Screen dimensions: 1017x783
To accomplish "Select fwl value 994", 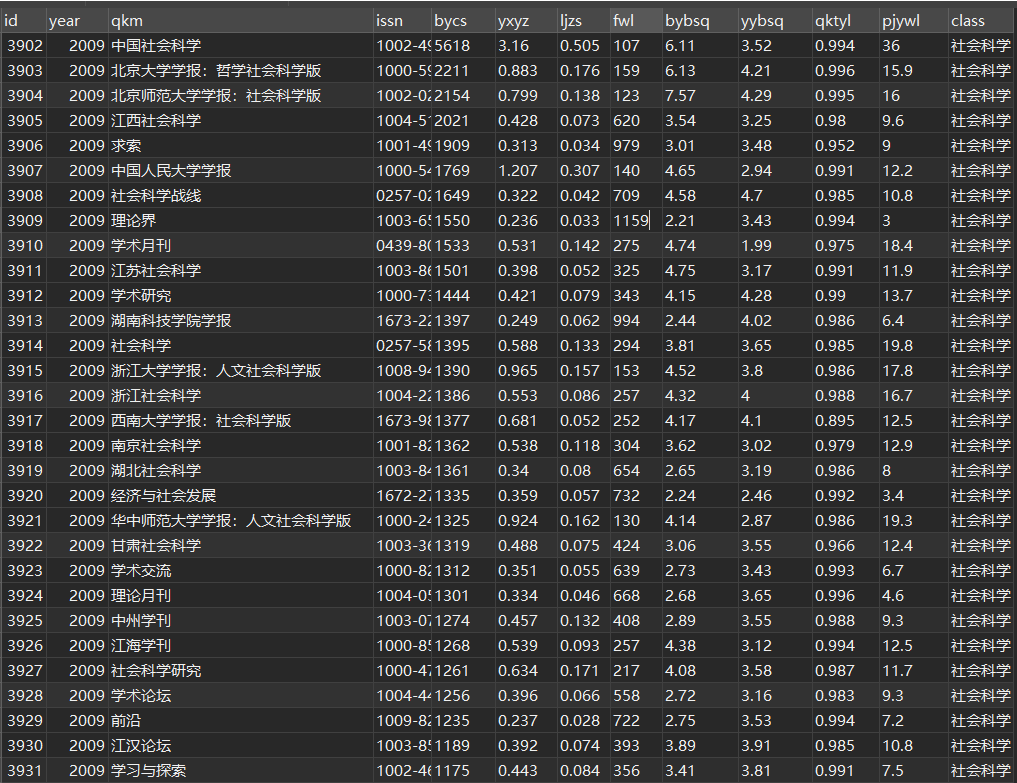I will [636, 320].
